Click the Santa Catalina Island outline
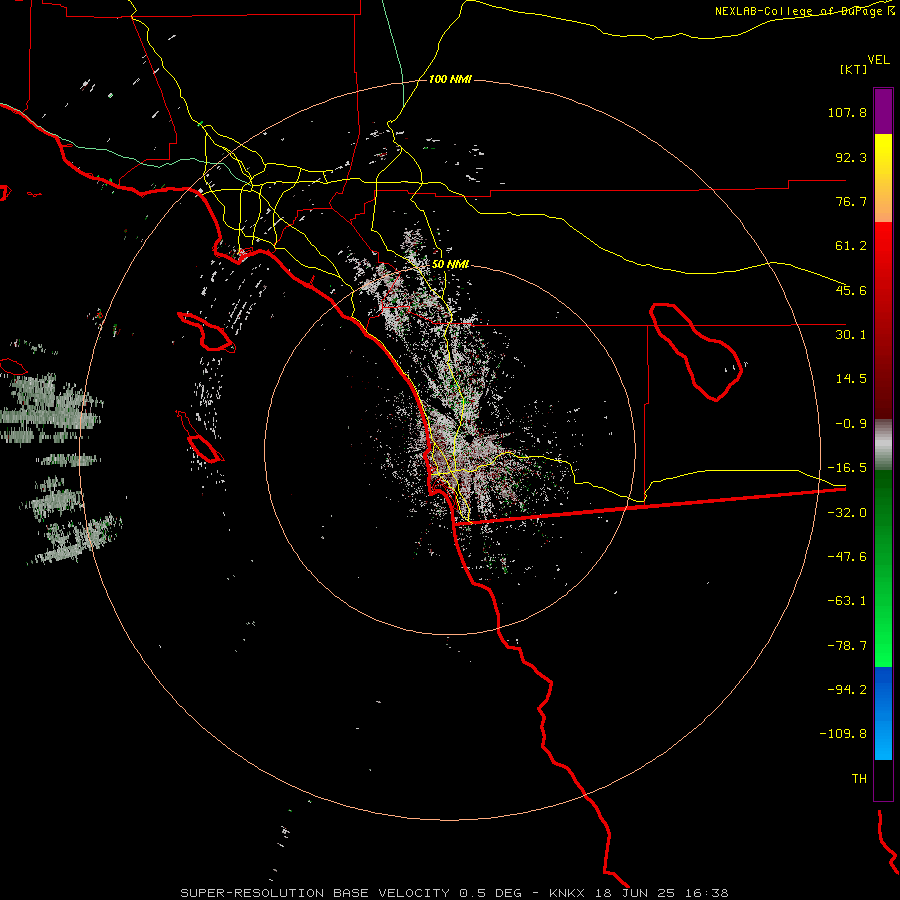 click(x=207, y=331)
